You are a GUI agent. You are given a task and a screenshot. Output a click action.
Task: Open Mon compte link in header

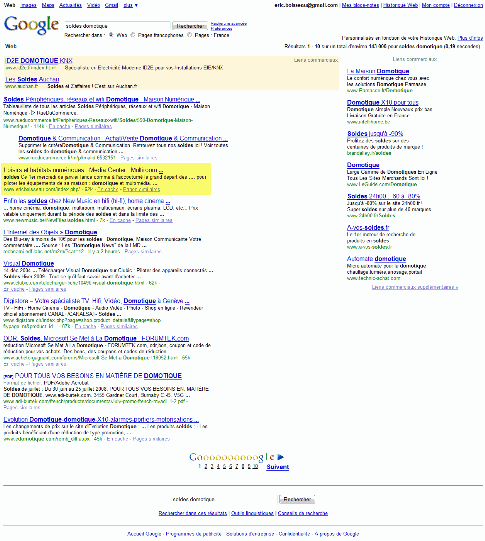pyautogui.click(x=436, y=5)
